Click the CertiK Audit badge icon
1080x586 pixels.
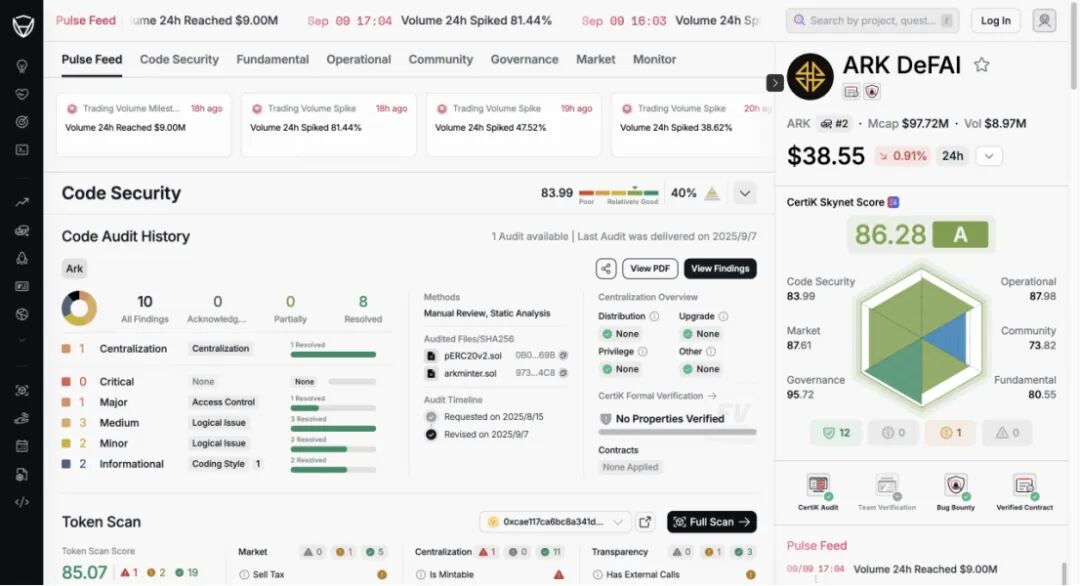coord(818,487)
